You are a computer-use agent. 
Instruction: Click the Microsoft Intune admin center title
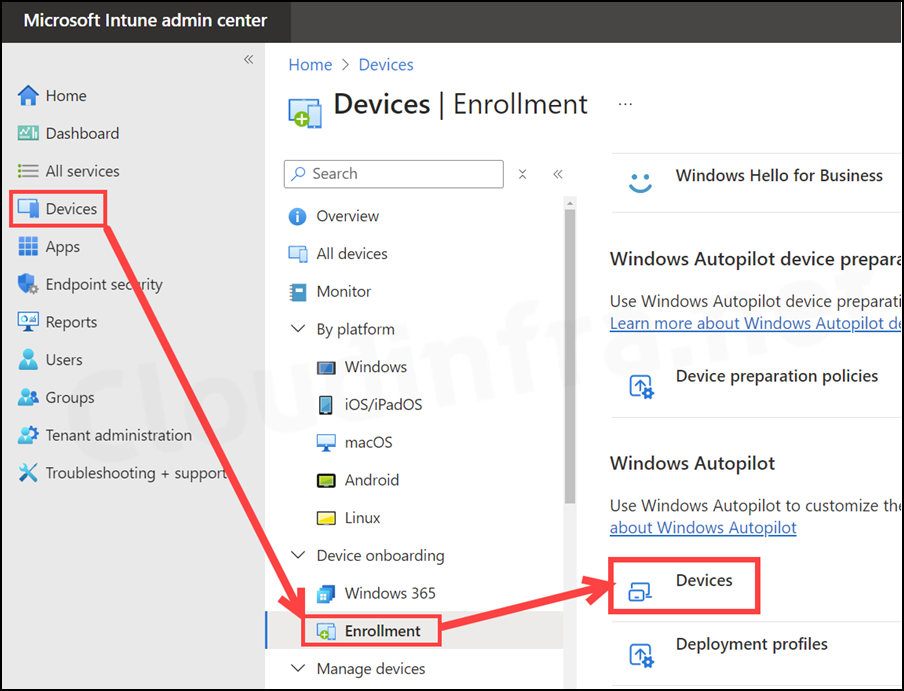pos(145,21)
